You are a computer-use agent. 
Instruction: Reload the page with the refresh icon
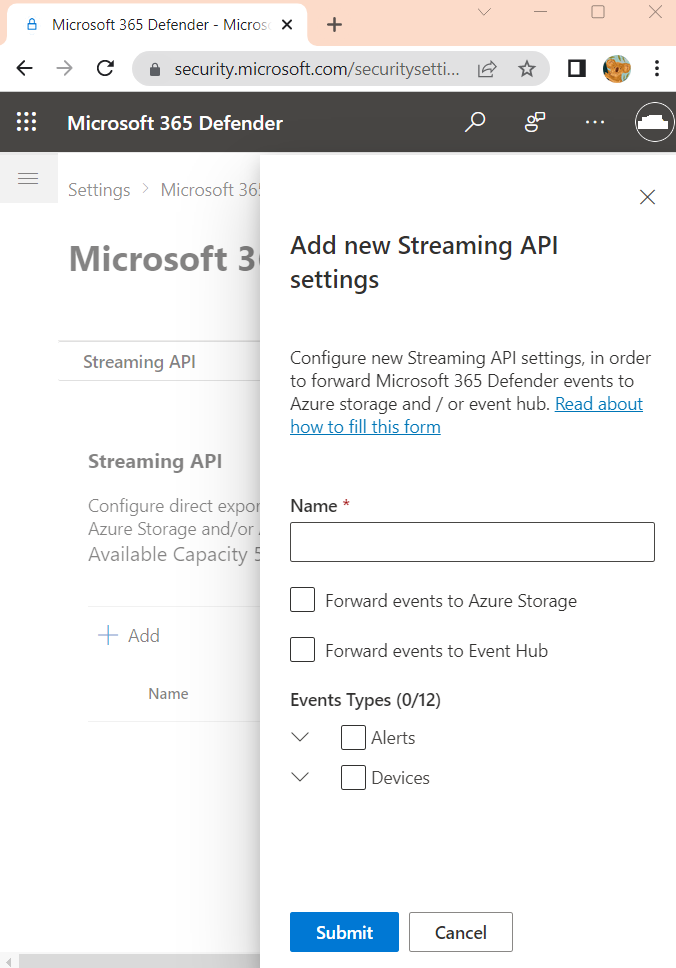coord(106,68)
